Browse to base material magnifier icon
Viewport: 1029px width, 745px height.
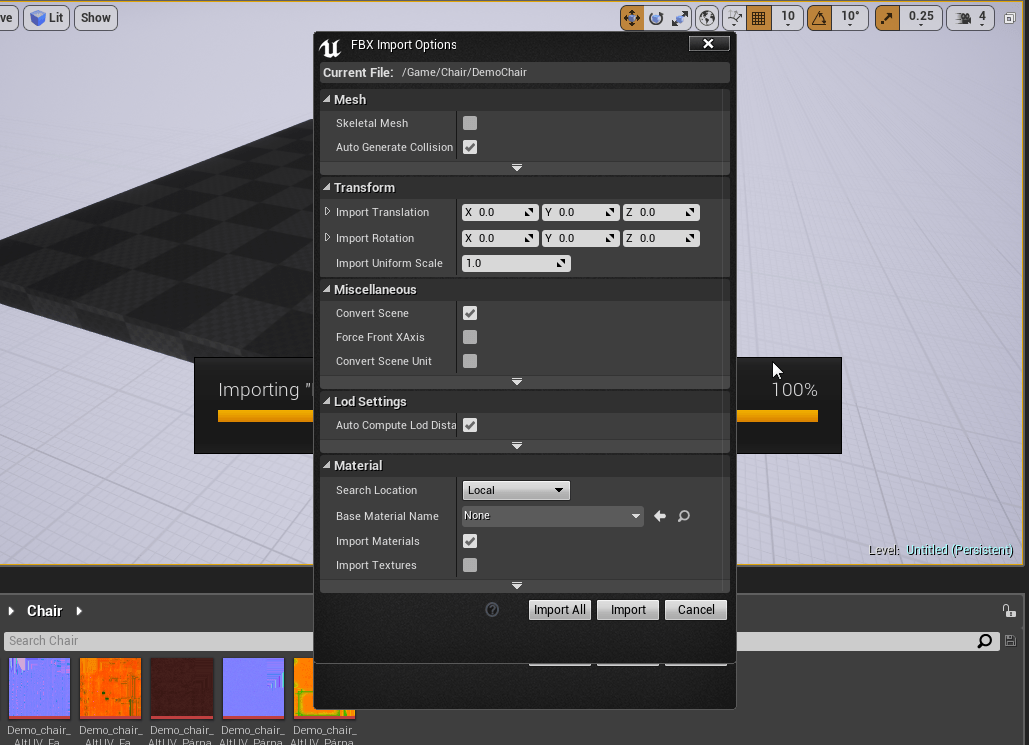pos(684,516)
